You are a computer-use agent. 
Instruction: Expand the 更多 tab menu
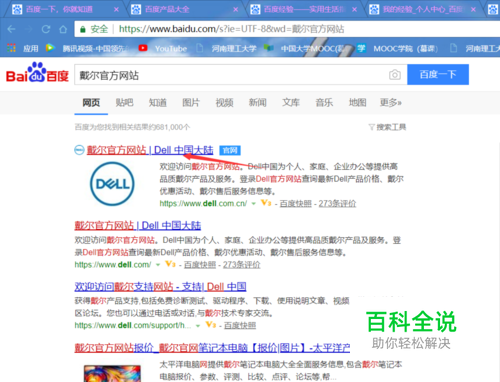click(x=391, y=102)
